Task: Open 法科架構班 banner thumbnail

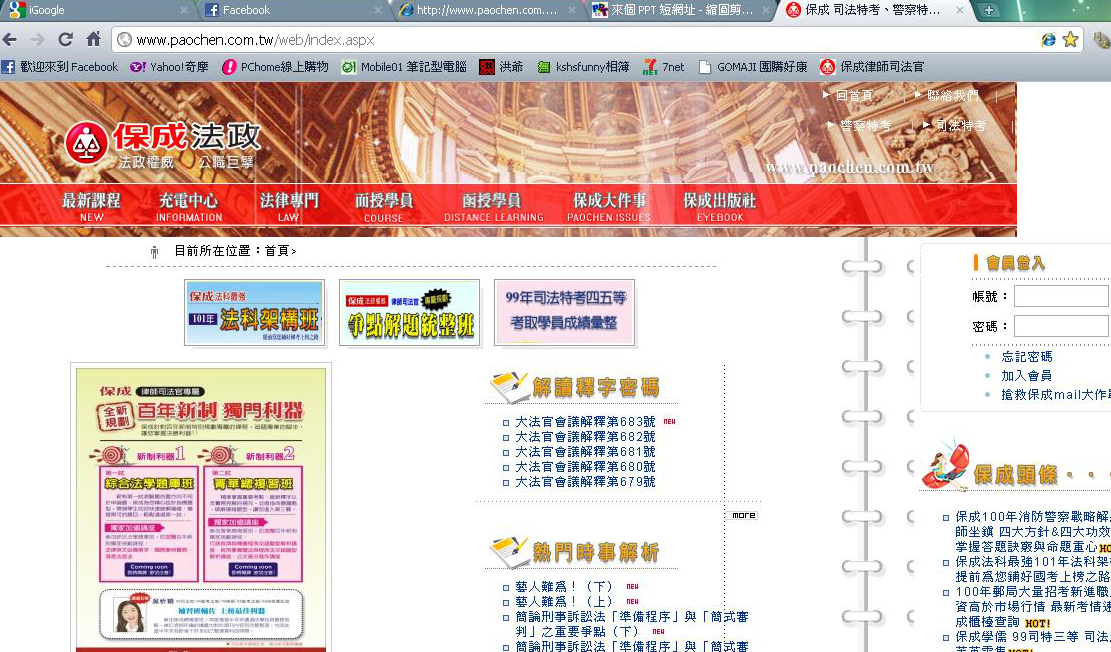Action: [x=254, y=313]
